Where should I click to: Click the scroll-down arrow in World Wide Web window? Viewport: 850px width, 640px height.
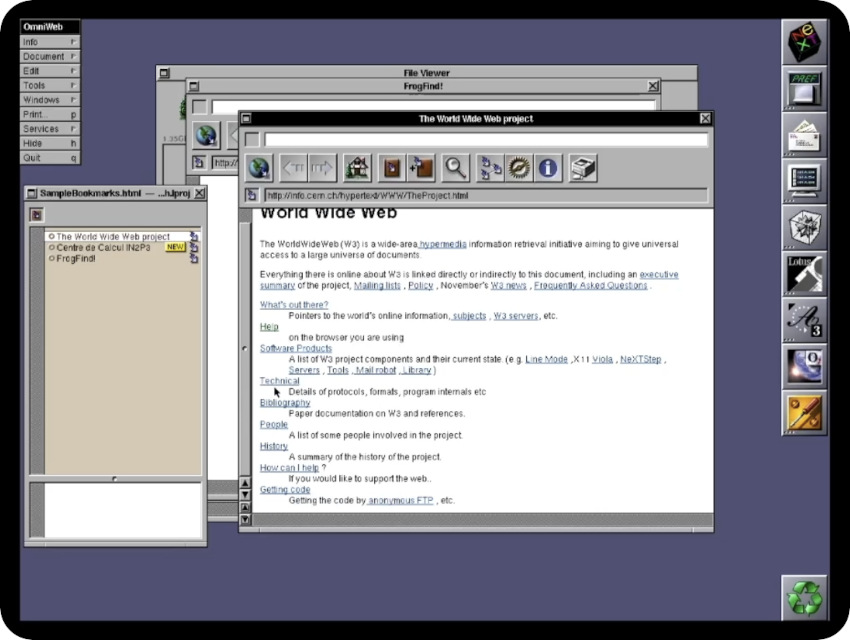pyautogui.click(x=245, y=494)
